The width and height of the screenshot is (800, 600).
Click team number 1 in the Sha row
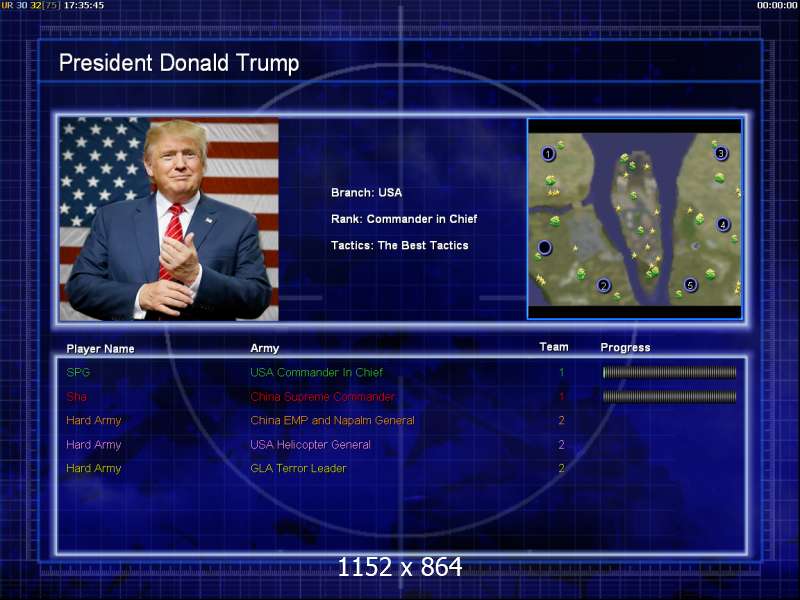coord(562,396)
